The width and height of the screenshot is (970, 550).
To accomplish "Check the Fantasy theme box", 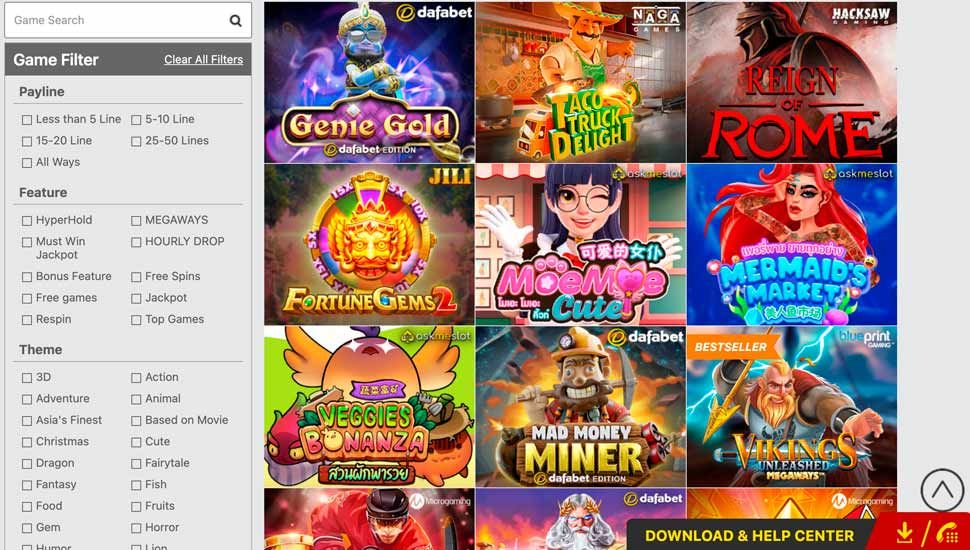I will coord(27,485).
